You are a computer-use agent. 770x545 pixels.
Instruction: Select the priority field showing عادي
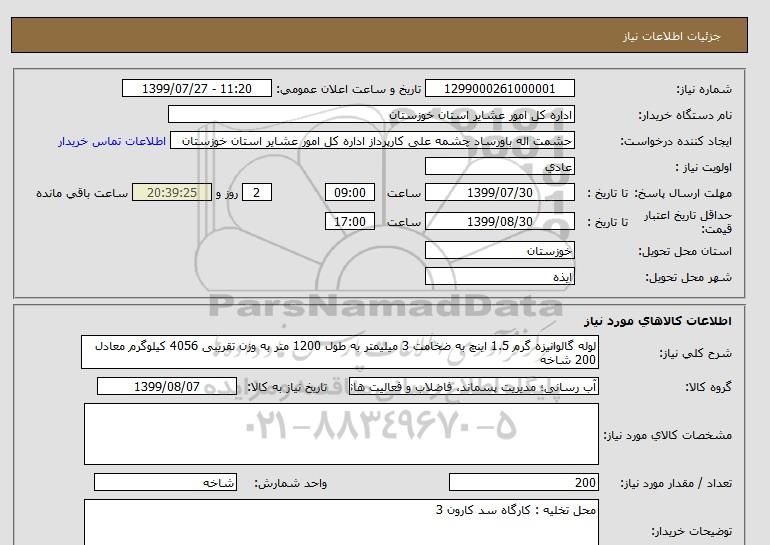coord(499,166)
